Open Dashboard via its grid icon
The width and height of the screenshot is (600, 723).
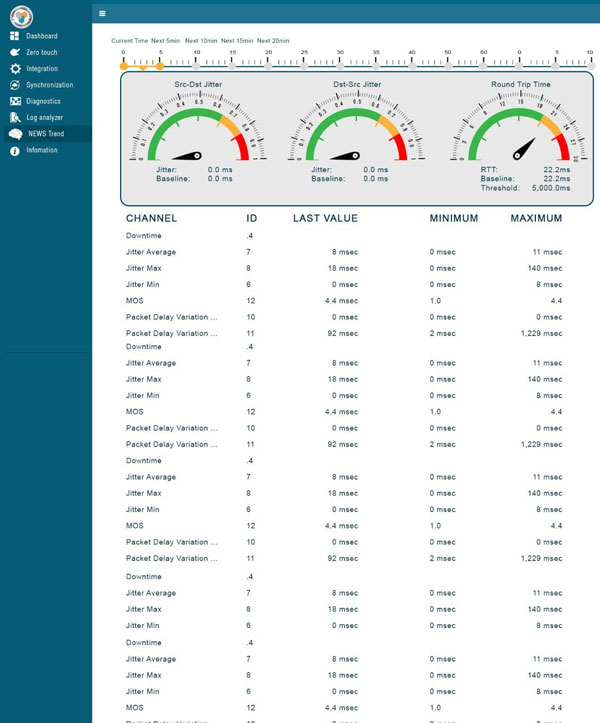point(15,36)
